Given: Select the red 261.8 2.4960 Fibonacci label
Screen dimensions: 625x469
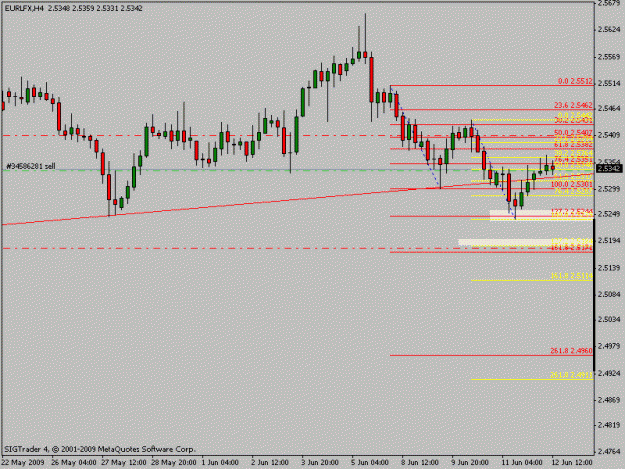Looking at the screenshot, I should tap(572, 351).
